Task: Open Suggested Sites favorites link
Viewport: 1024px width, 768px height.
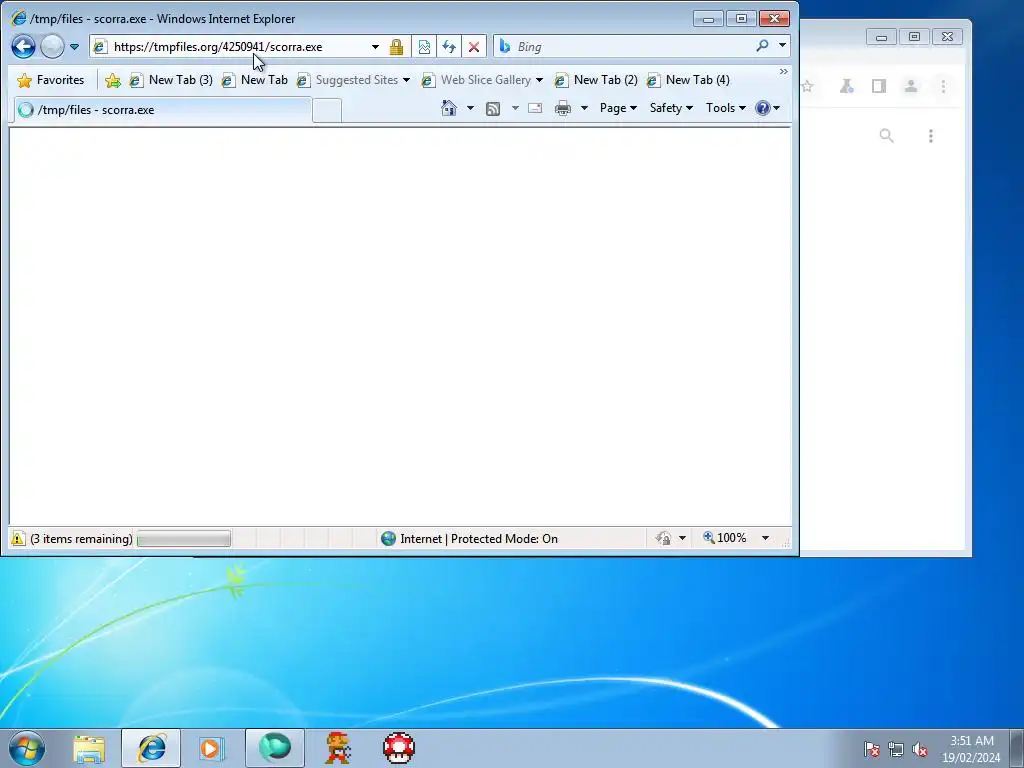Action: (347, 80)
